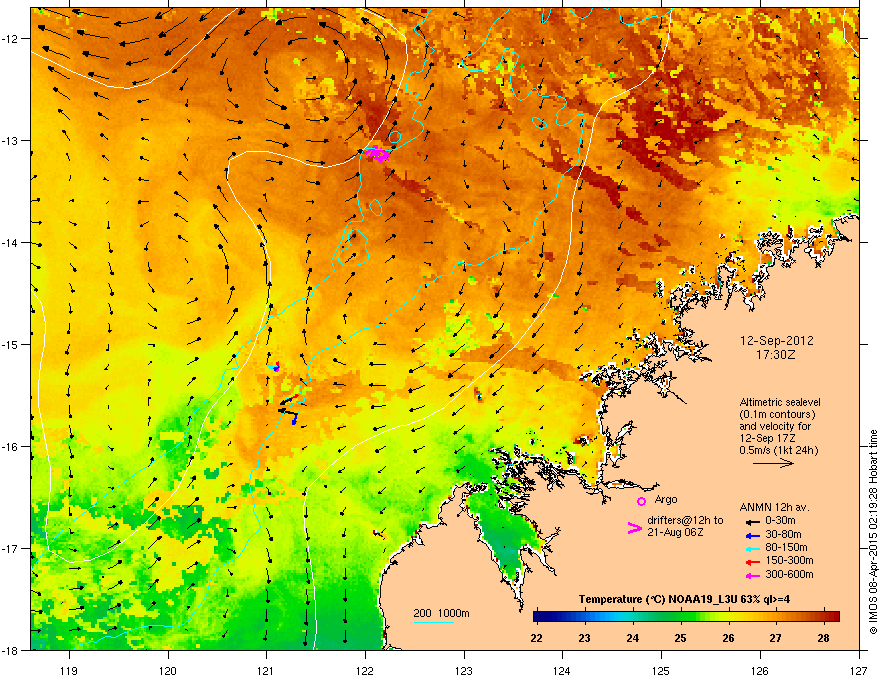Click the '17:30Z' time label
The height and width of the screenshot is (680, 880).
[776, 355]
